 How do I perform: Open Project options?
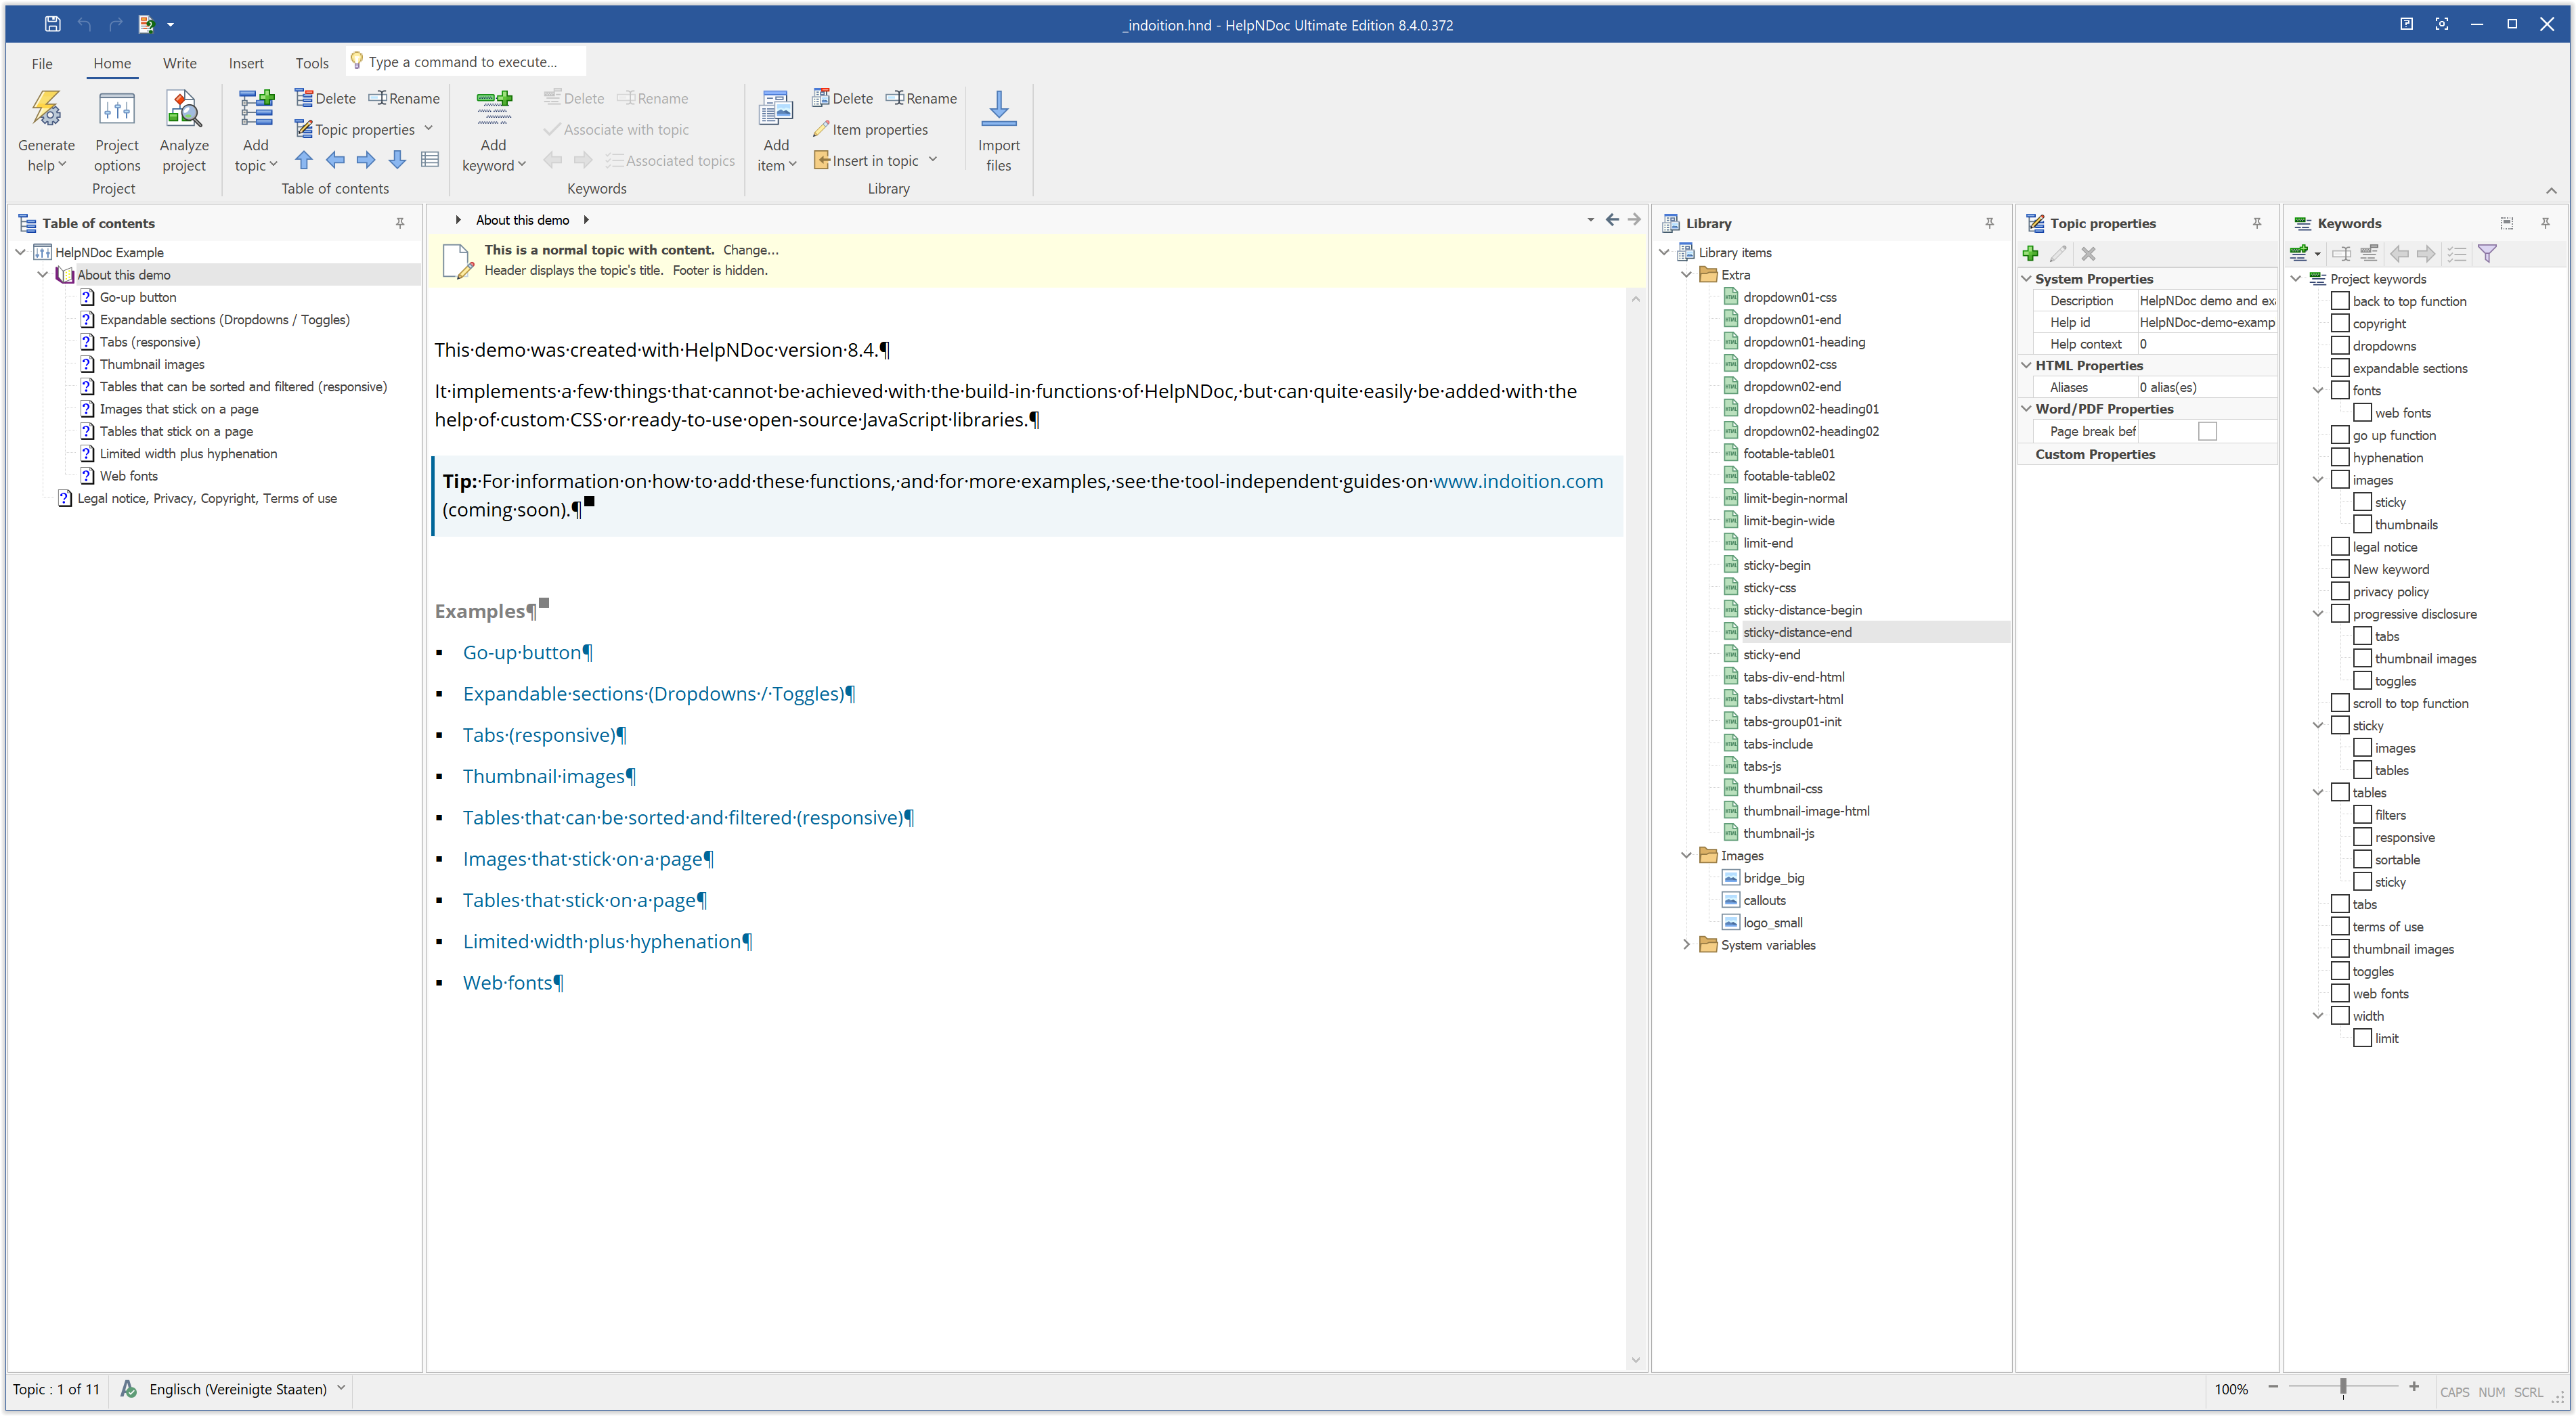pos(117,132)
